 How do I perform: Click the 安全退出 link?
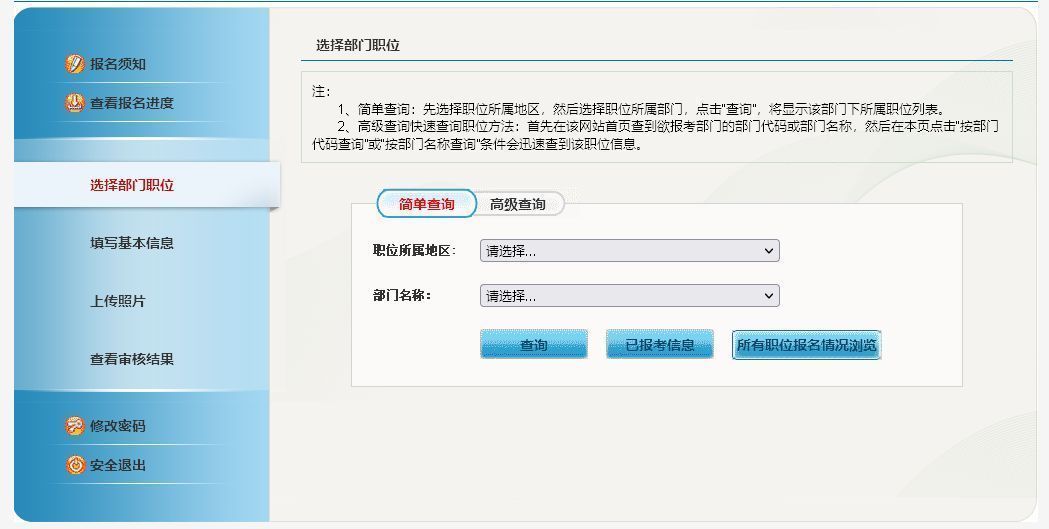pos(118,465)
